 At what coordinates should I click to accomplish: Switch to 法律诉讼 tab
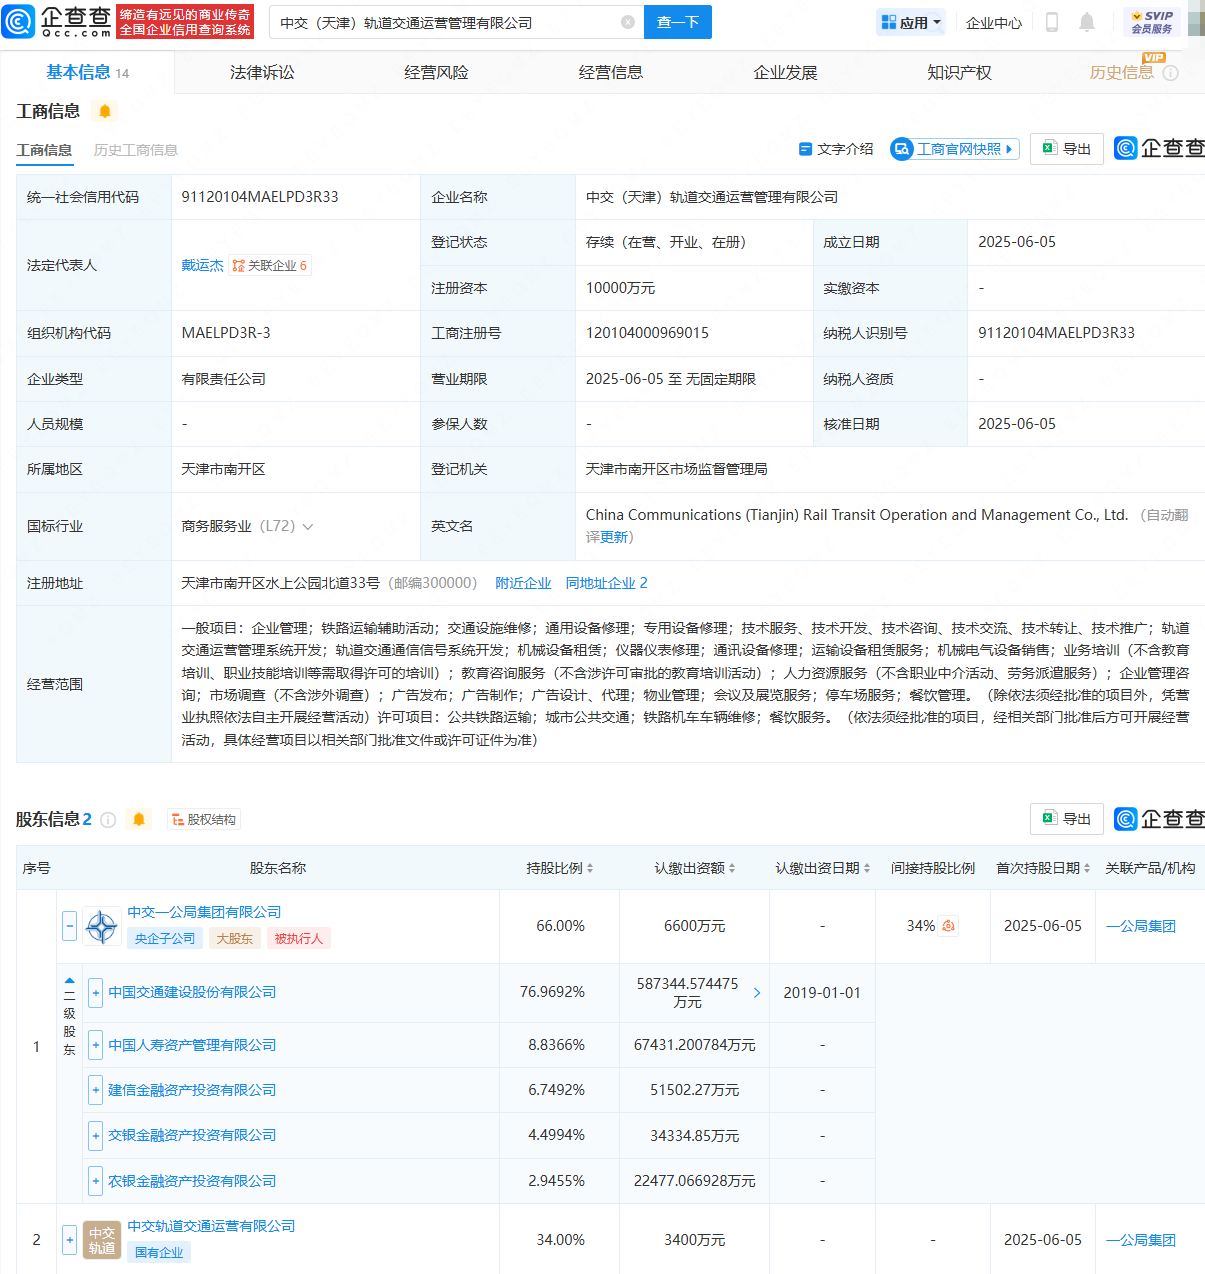(262, 72)
